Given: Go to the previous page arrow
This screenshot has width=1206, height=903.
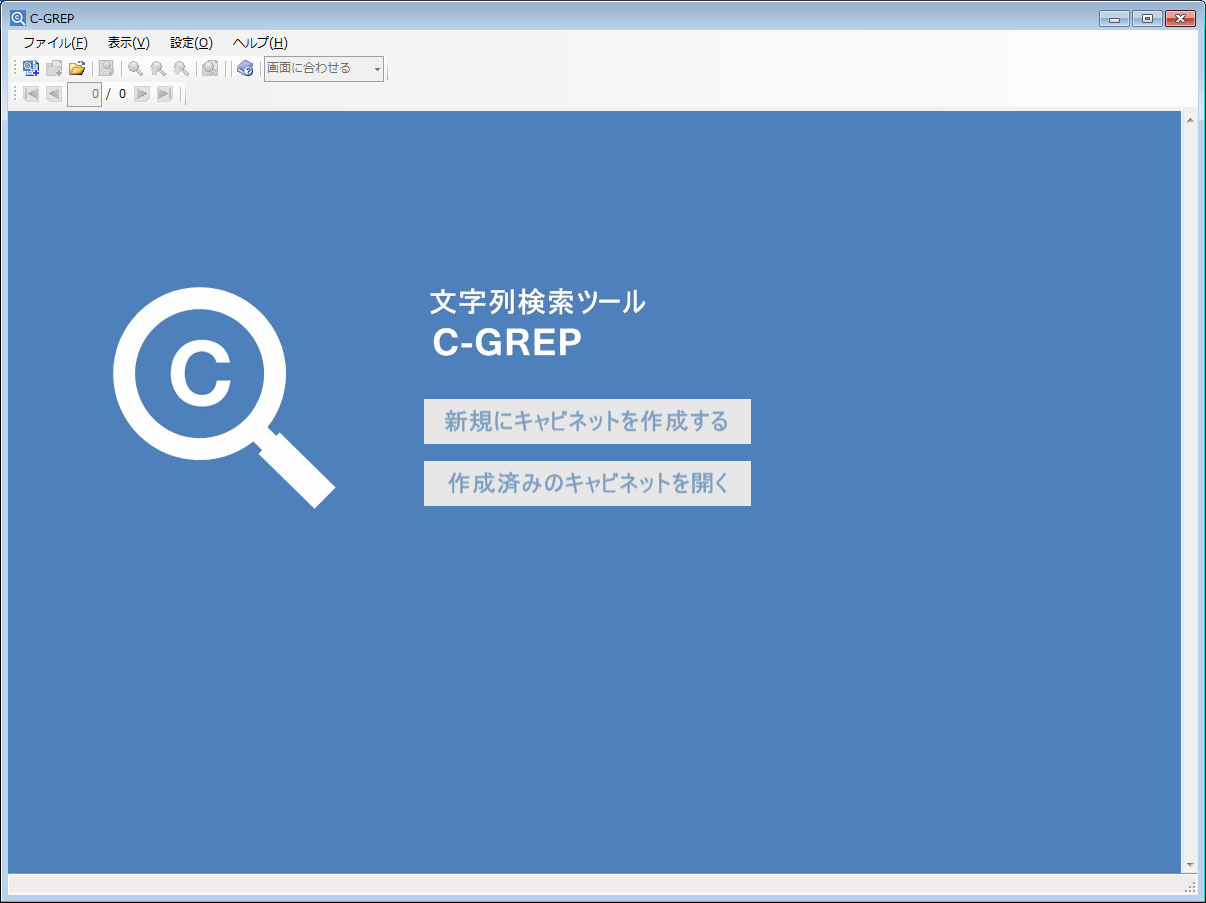Looking at the screenshot, I should [54, 94].
